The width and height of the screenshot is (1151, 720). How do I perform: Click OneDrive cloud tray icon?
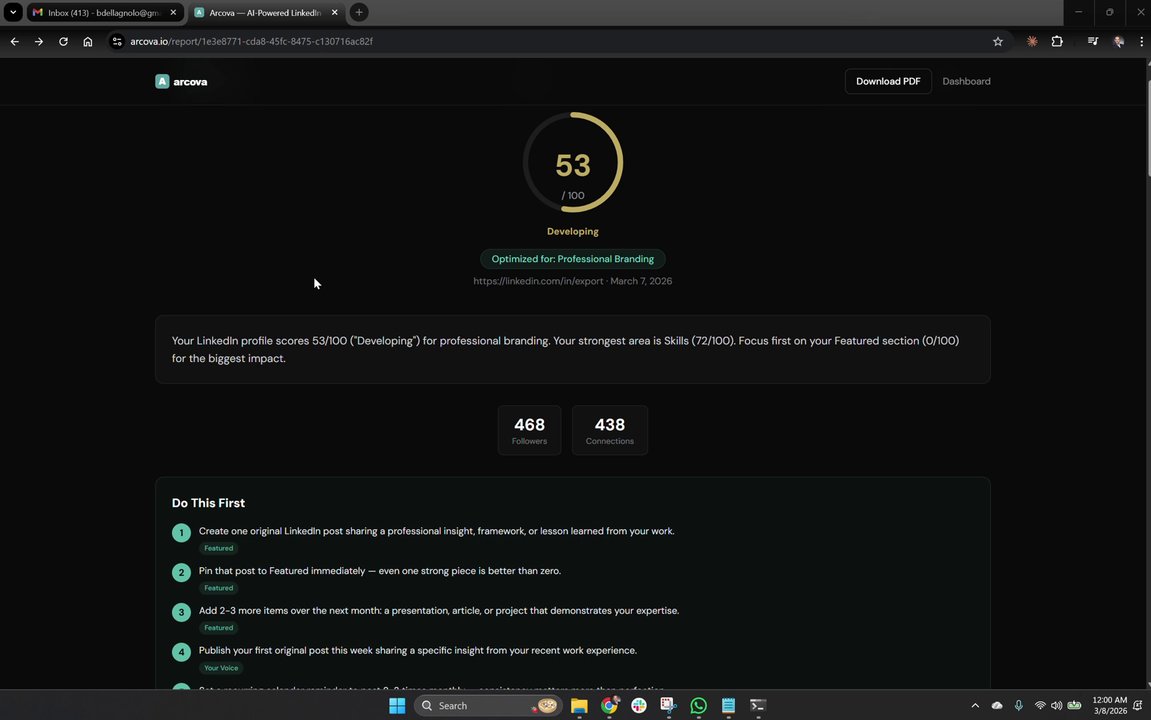(997, 705)
